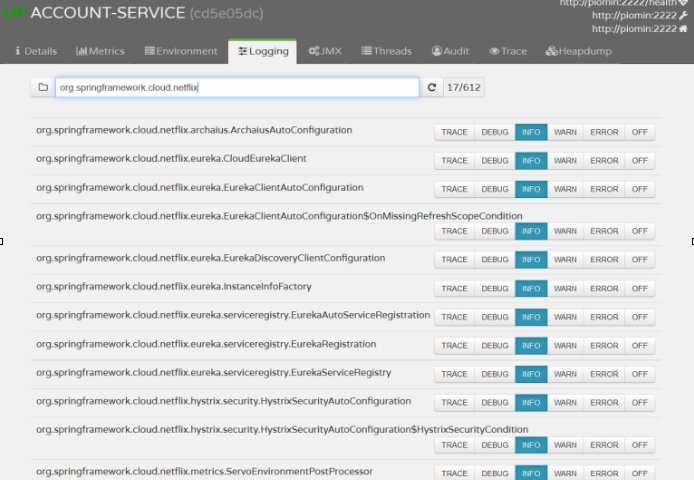Open the Details tab
Image resolution: width=694 pixels, height=480 pixels.
(x=36, y=51)
